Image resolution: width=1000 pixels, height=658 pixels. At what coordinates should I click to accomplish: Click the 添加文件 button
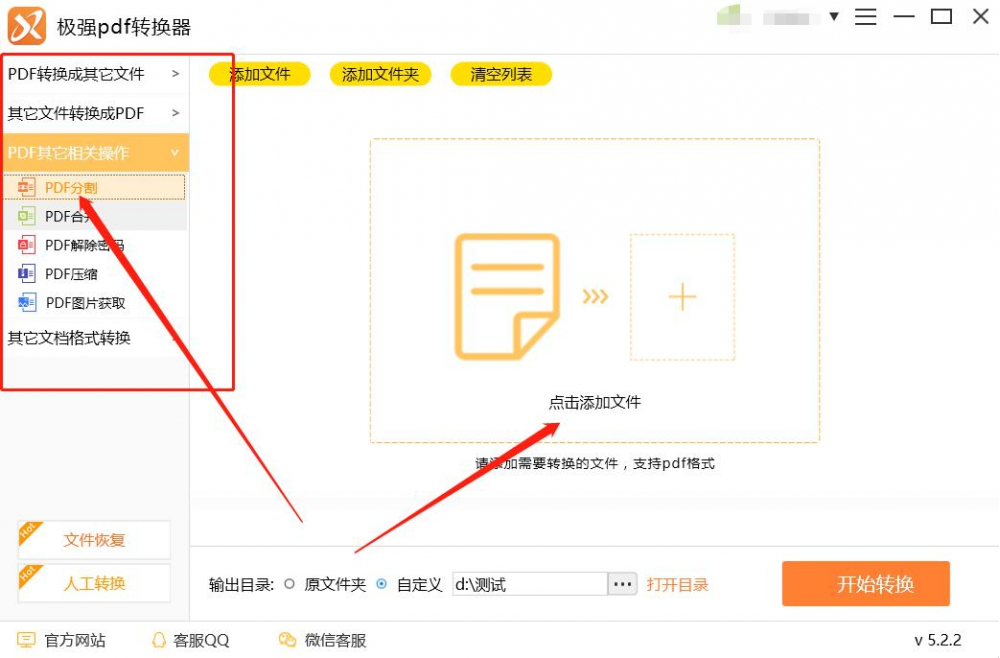click(260, 74)
